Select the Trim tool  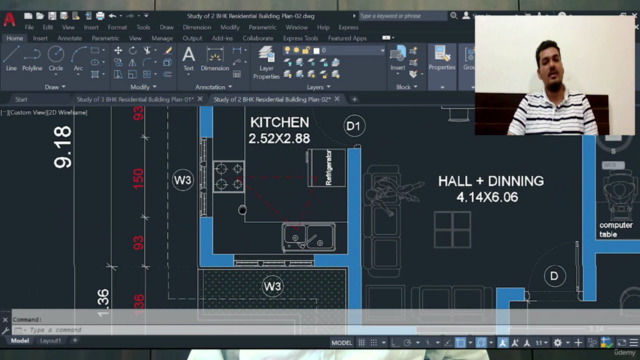coord(147,50)
